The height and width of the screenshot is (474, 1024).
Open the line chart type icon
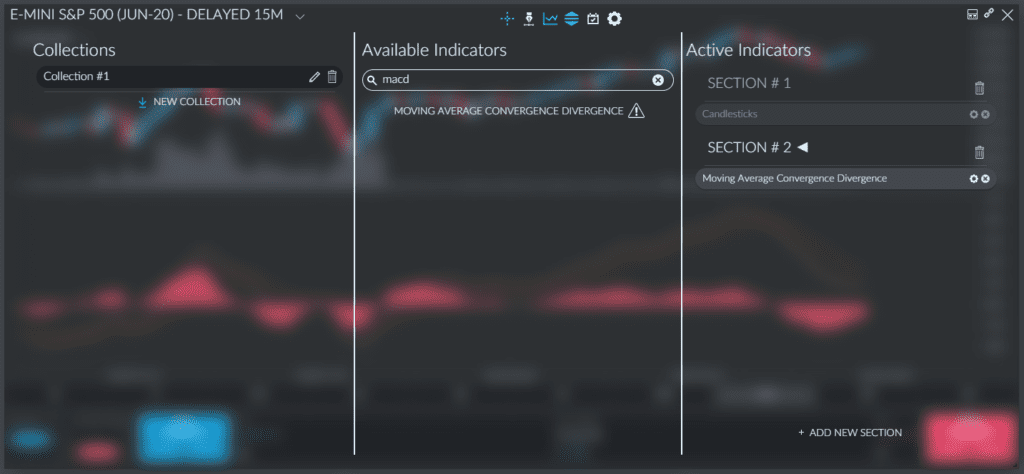tap(550, 19)
